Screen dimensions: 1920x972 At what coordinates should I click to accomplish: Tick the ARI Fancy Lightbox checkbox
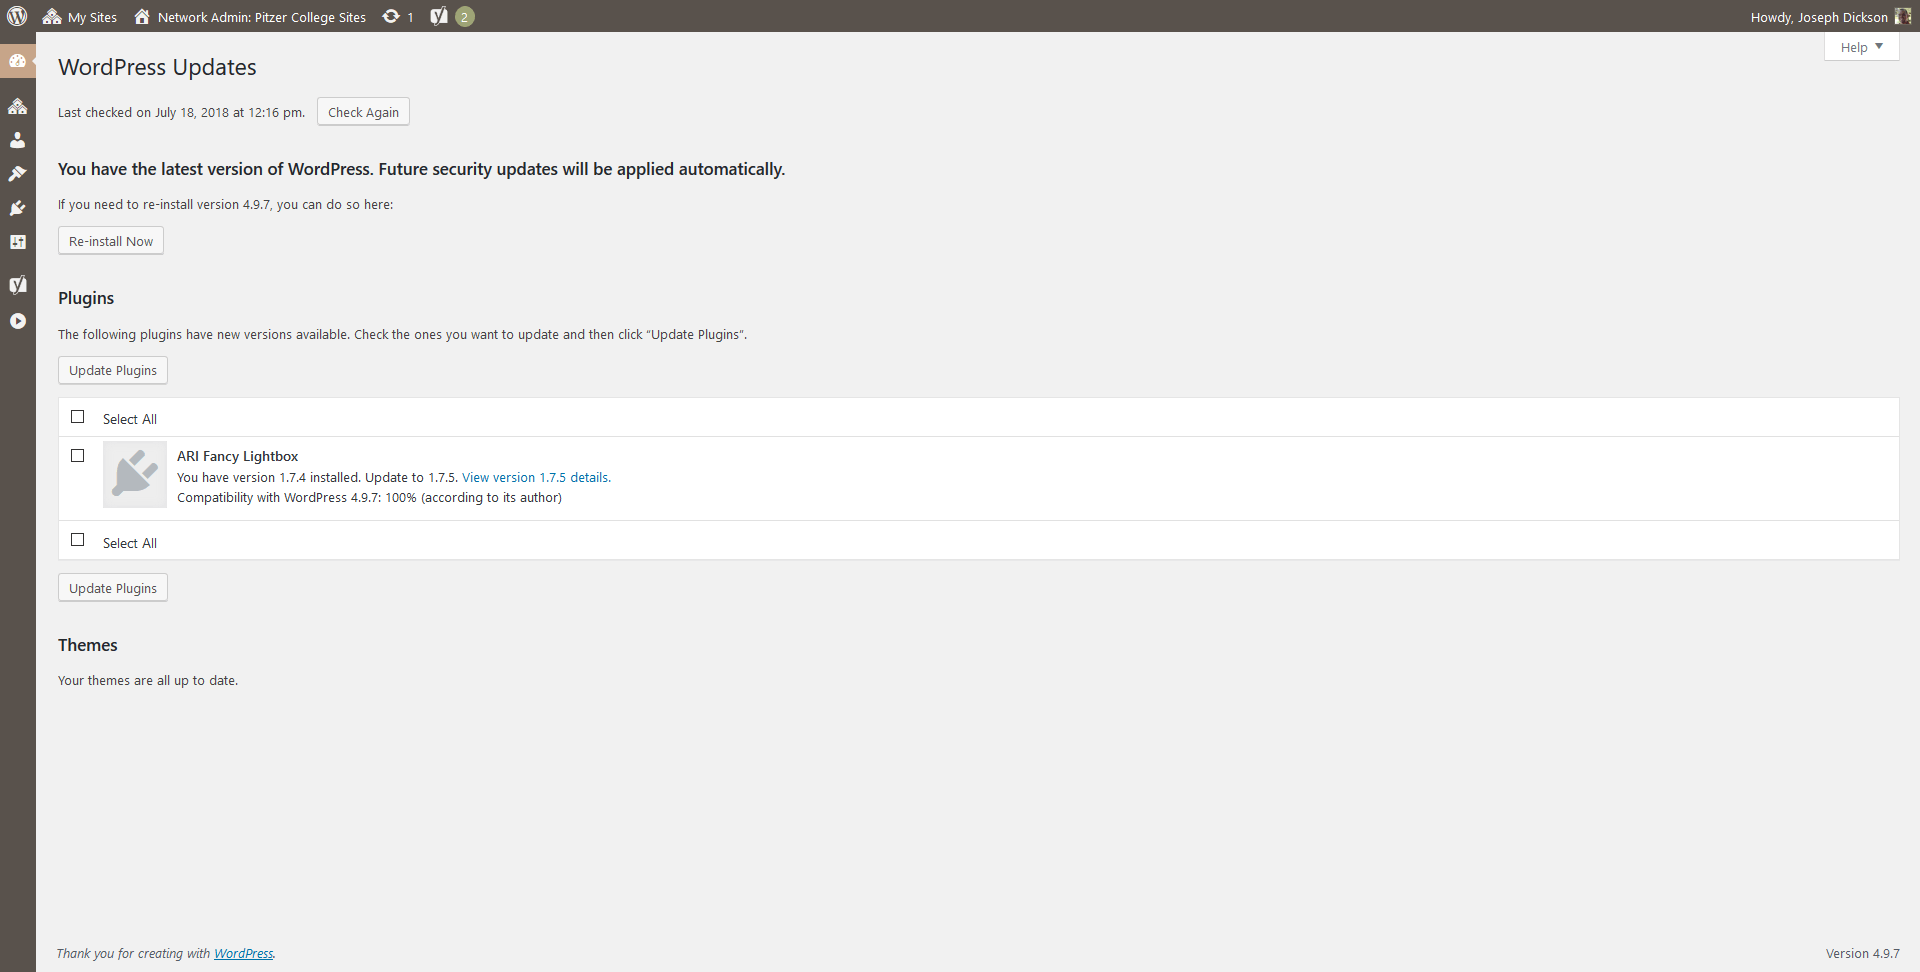[78, 456]
